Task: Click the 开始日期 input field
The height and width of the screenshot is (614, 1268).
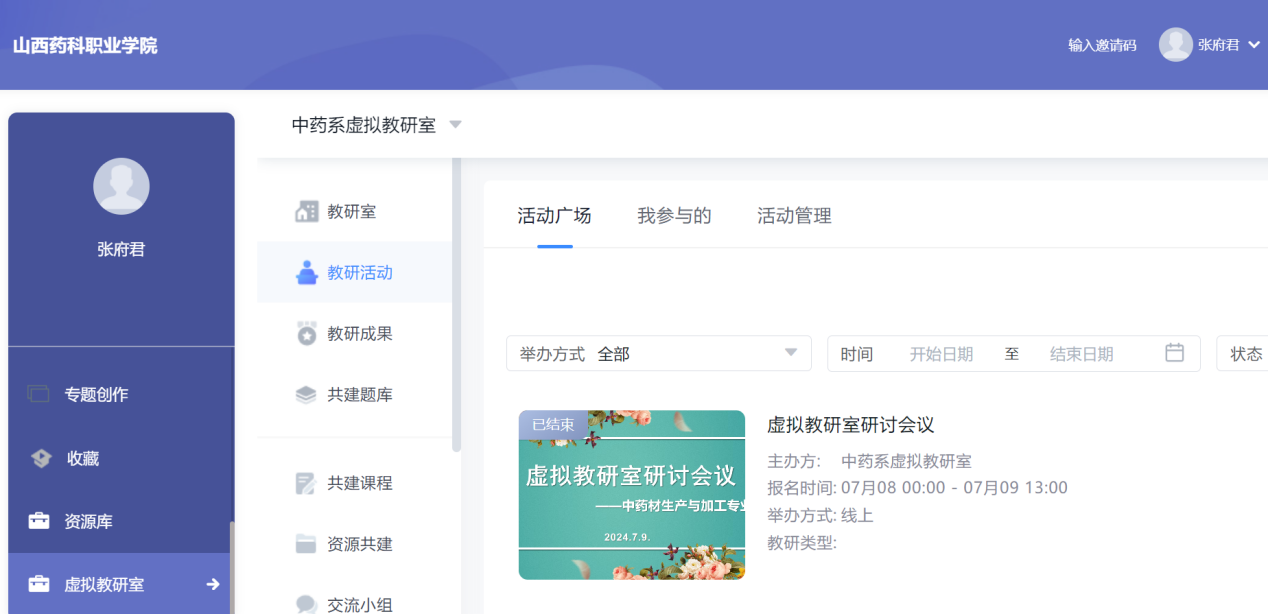Action: point(940,354)
